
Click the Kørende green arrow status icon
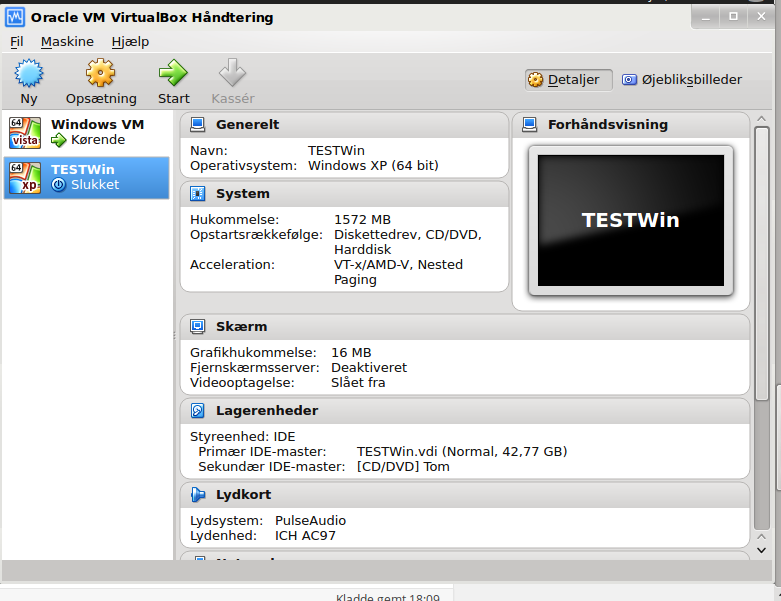pyautogui.click(x=59, y=140)
